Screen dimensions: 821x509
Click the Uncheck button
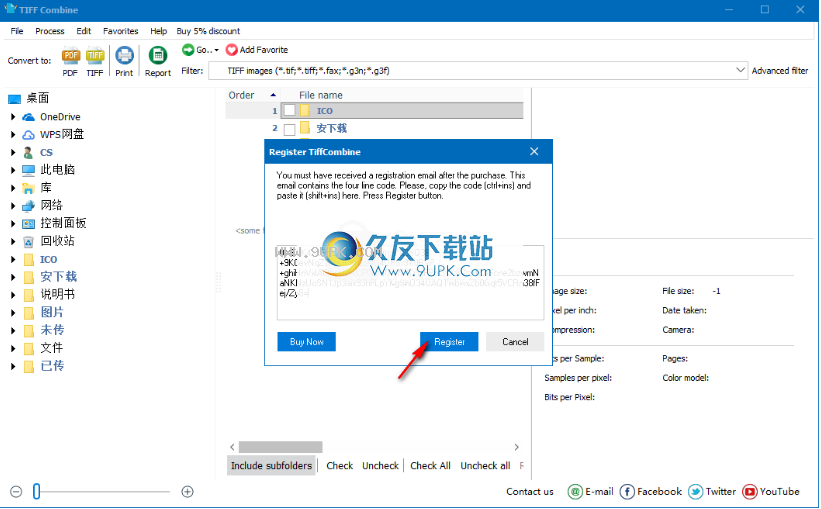(381, 466)
